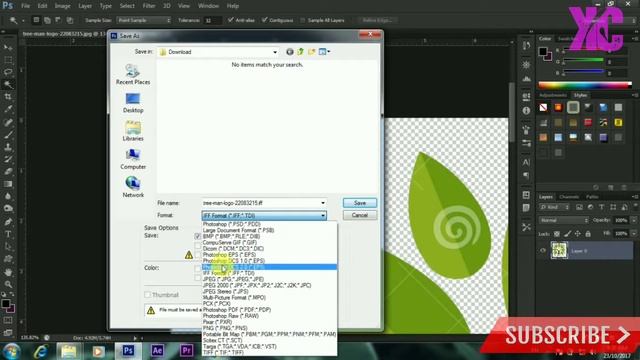Open the Layer menu
The image size is (640, 360).
click(x=85, y=6)
